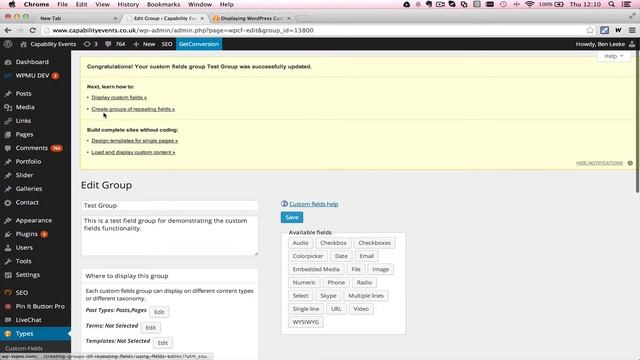This screenshot has width=640, height=360.
Task: Add an Embedded Media field
Action: point(316,269)
